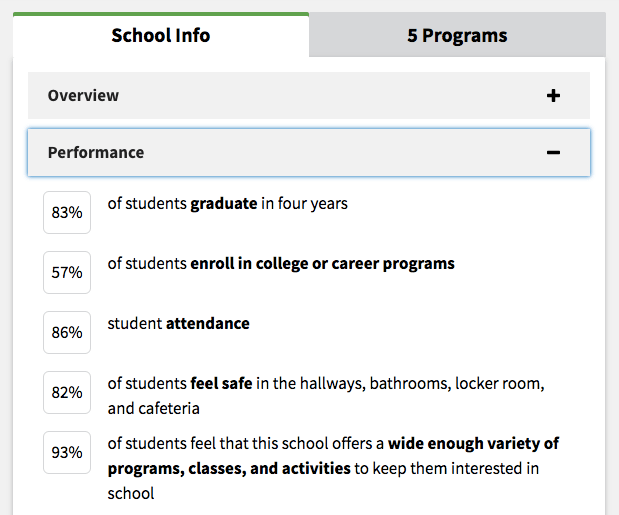Open the 5 Programs tab

click(x=457, y=35)
